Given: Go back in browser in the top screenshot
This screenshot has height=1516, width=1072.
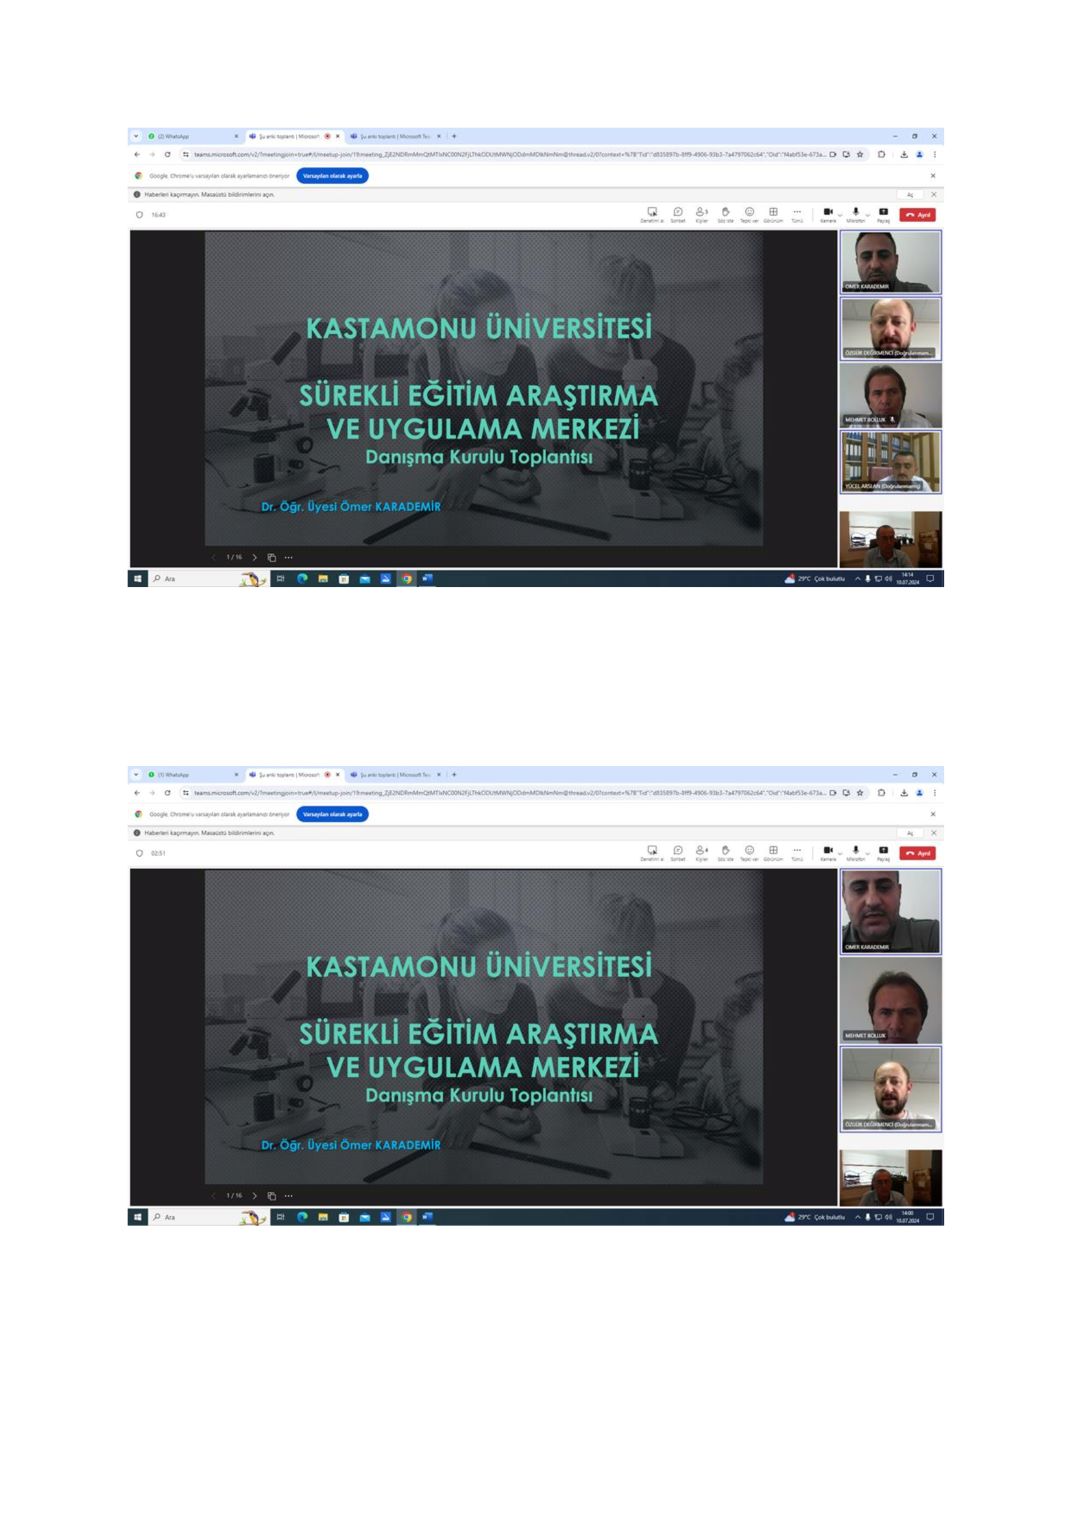Looking at the screenshot, I should [137, 154].
